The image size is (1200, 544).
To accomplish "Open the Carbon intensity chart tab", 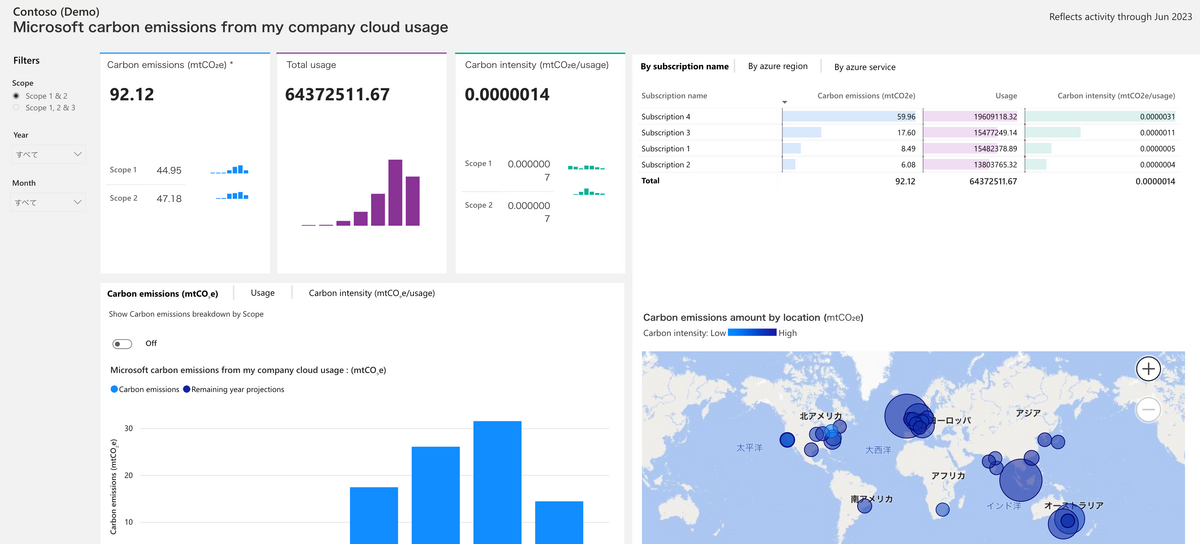I will click(x=372, y=293).
